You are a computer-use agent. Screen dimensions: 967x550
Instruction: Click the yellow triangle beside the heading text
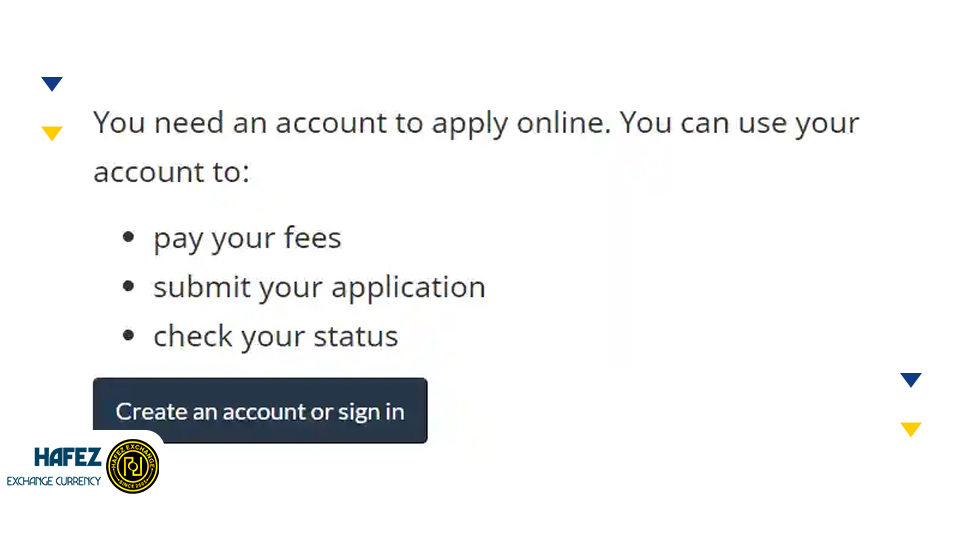tap(52, 133)
